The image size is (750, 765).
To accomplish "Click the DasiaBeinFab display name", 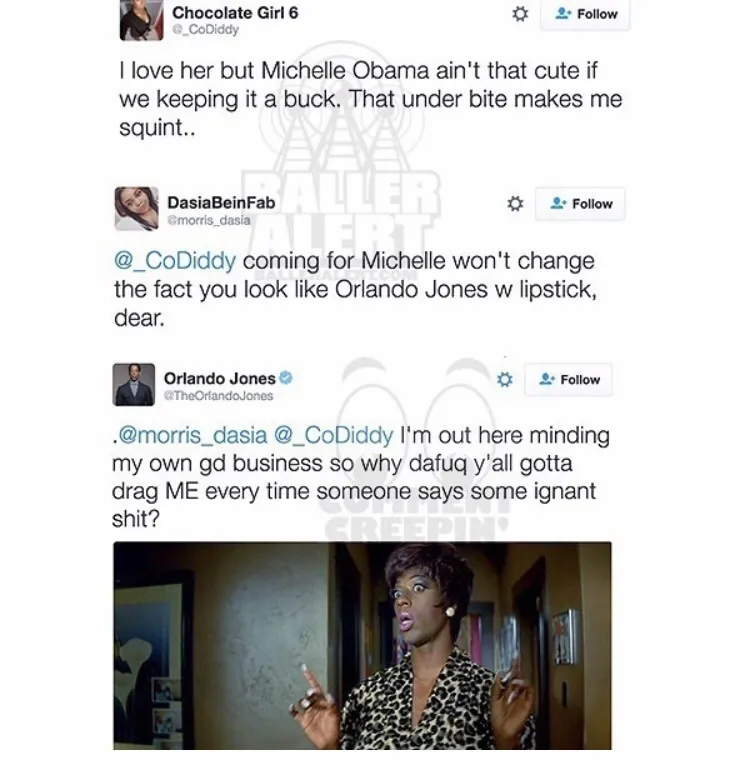I will click(x=221, y=202).
